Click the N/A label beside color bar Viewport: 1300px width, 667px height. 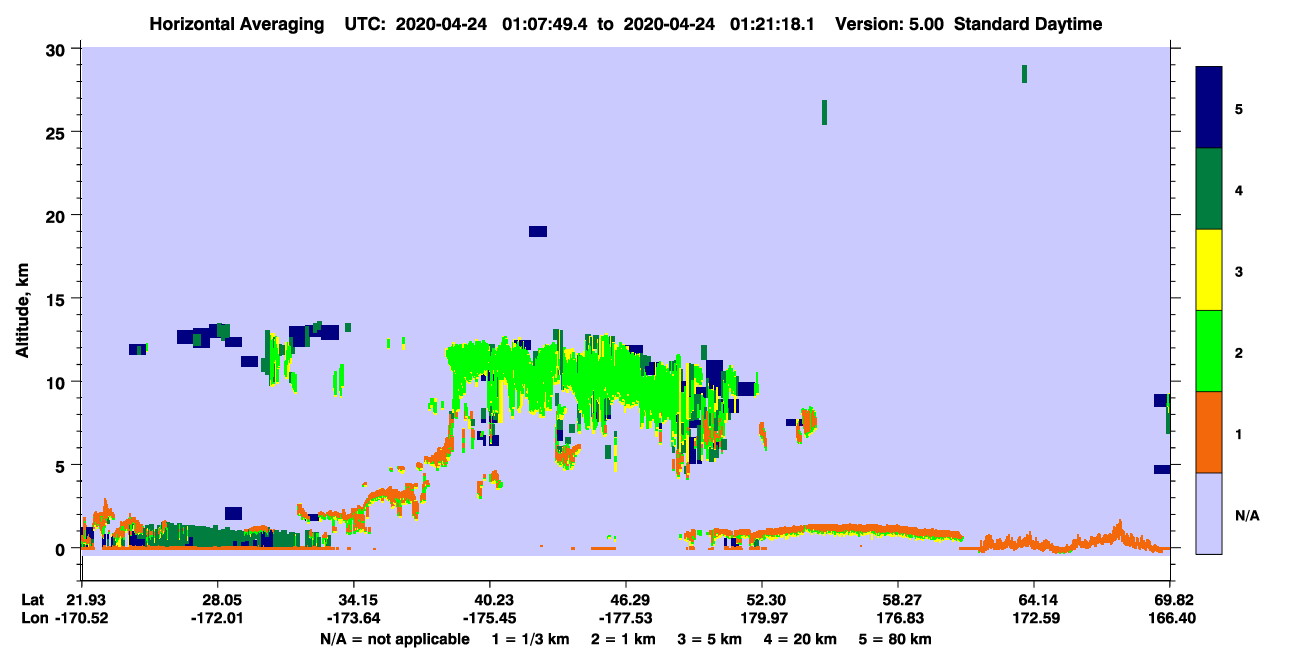tap(1246, 515)
